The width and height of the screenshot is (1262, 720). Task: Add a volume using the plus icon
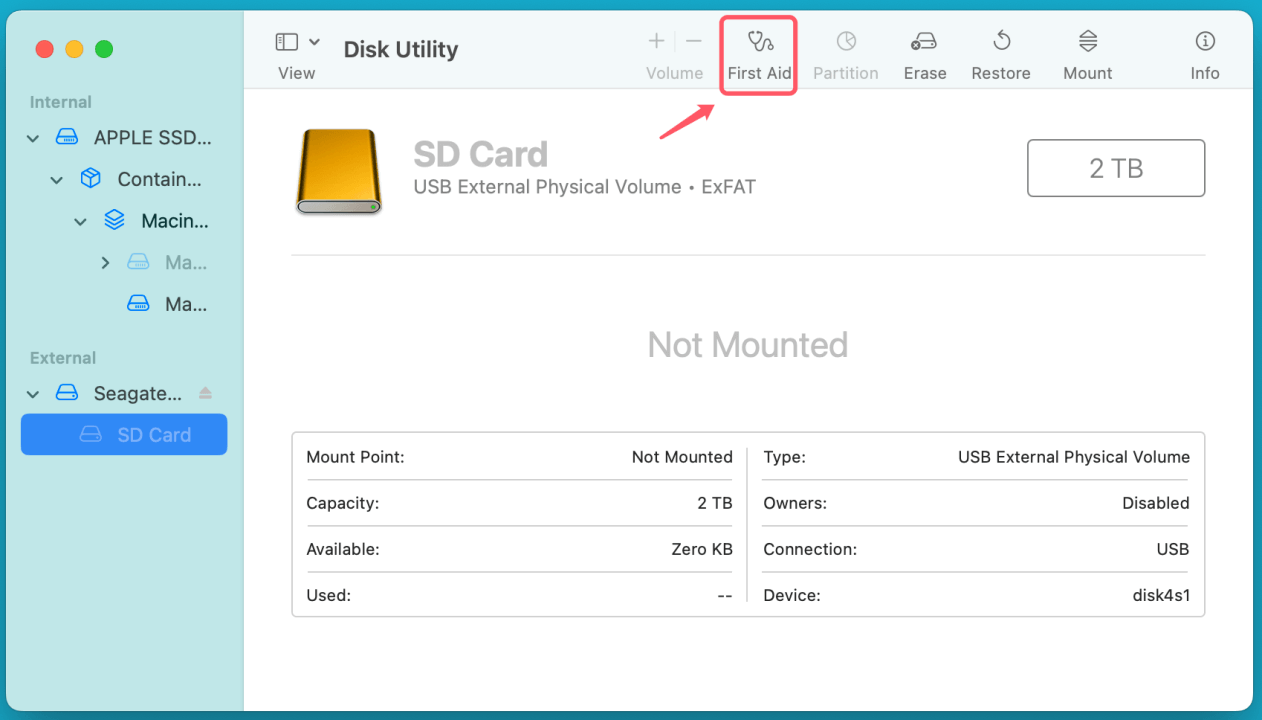coord(656,41)
